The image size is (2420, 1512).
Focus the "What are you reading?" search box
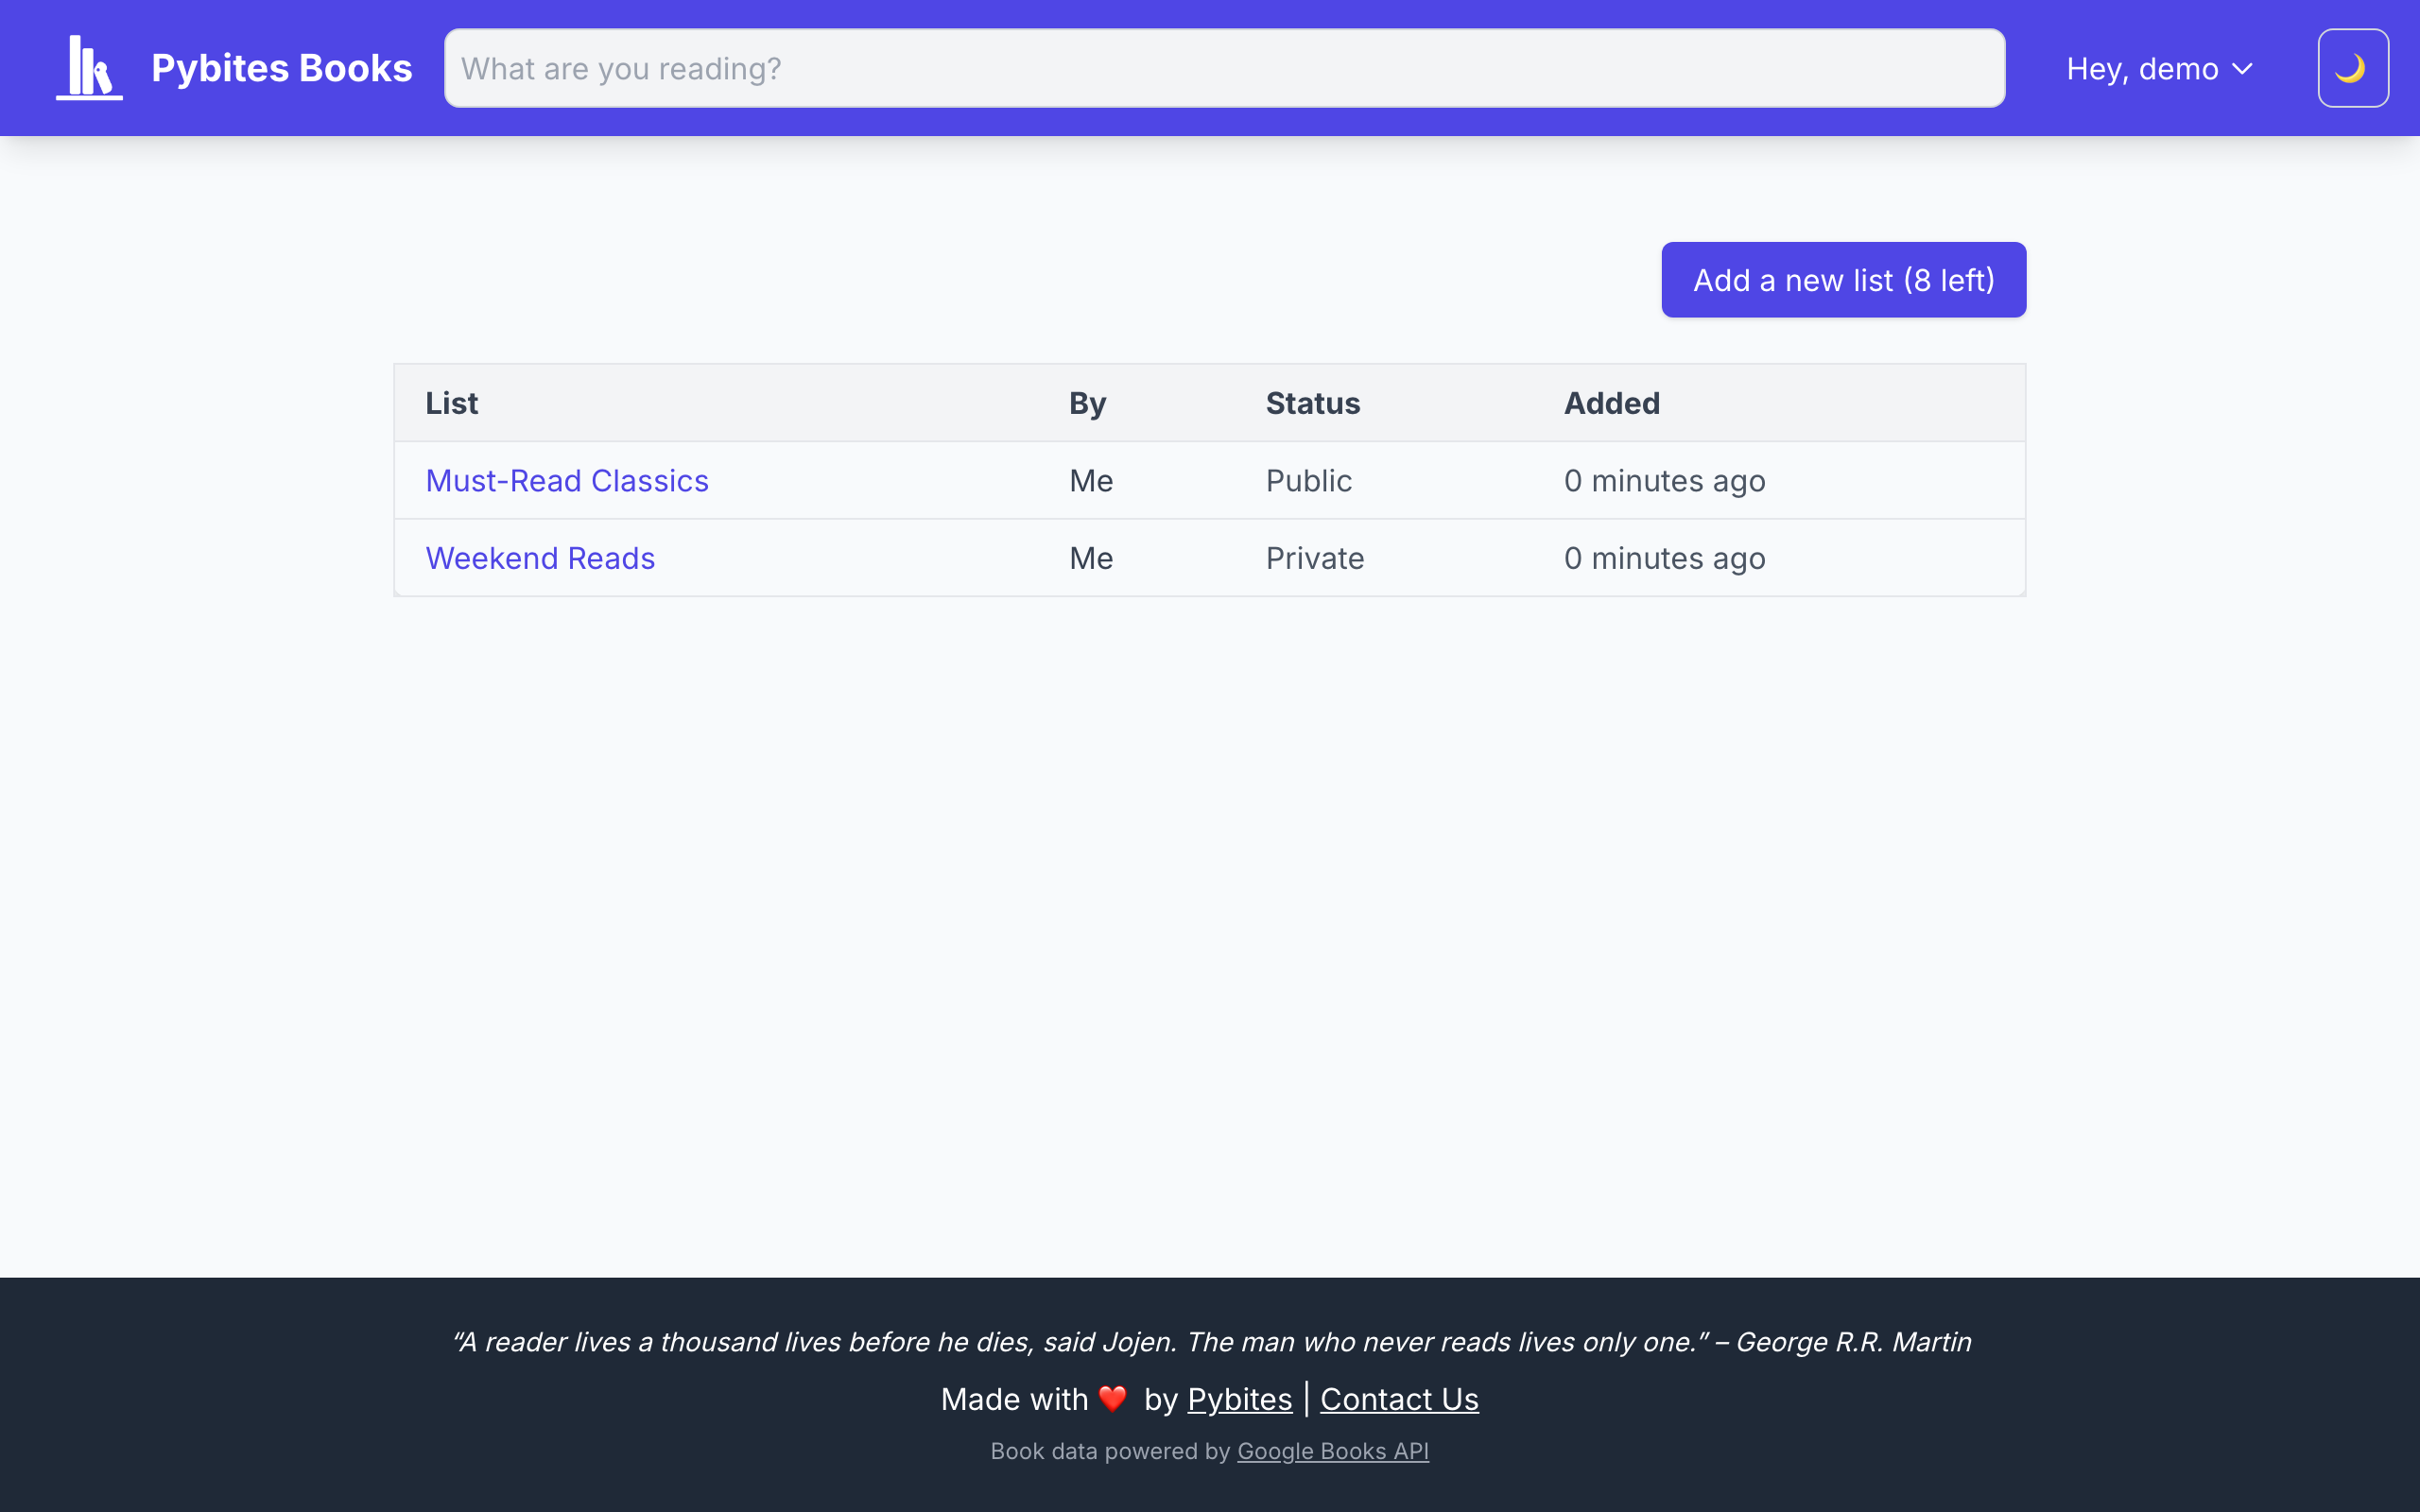tap(1224, 68)
